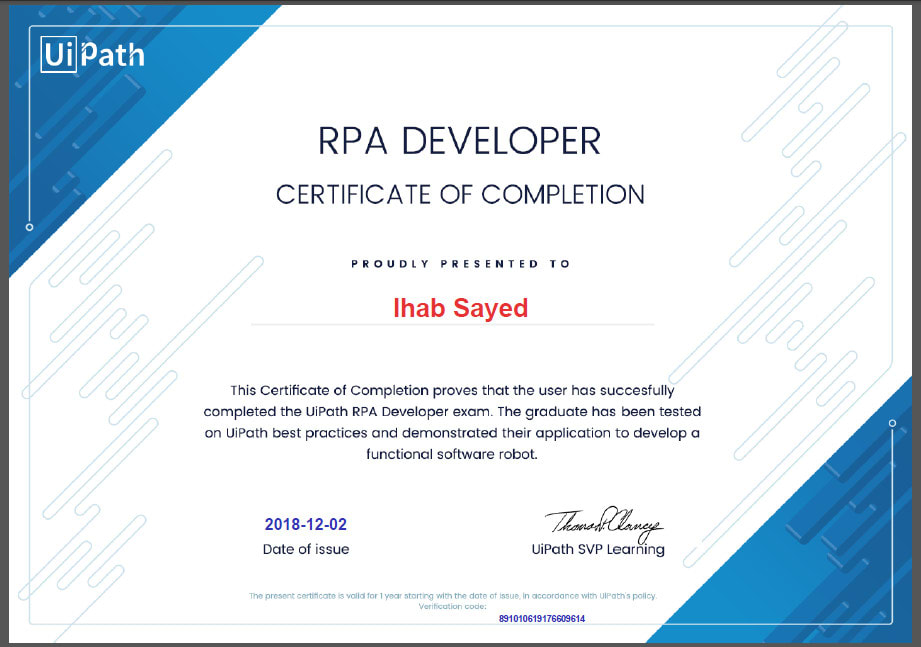Click the Date of issue label

tap(306, 549)
